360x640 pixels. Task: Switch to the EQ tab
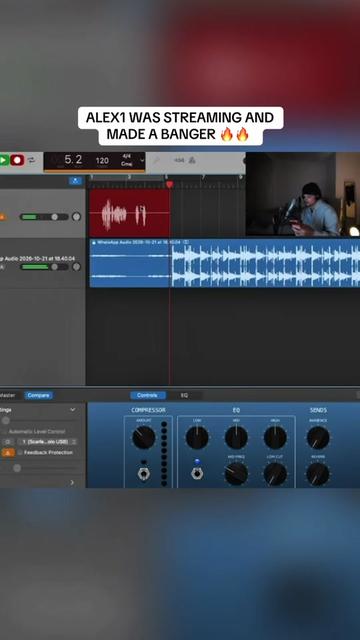184,395
